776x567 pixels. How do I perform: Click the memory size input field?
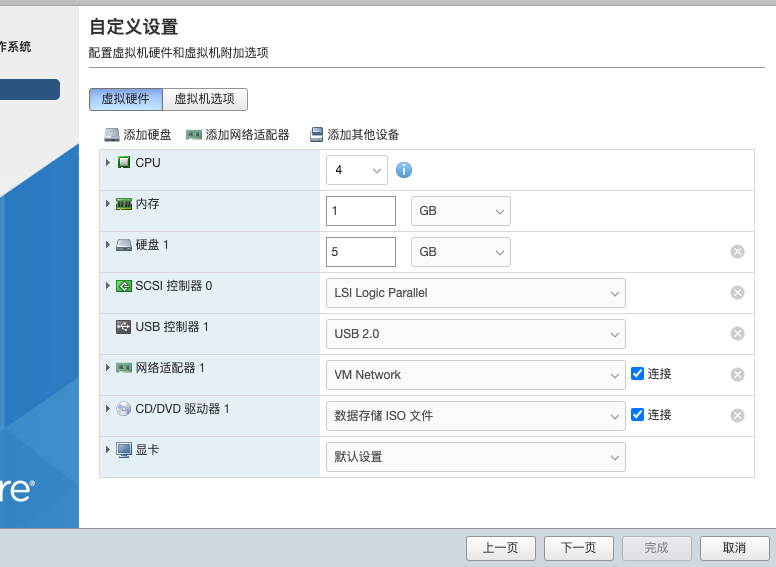361,211
